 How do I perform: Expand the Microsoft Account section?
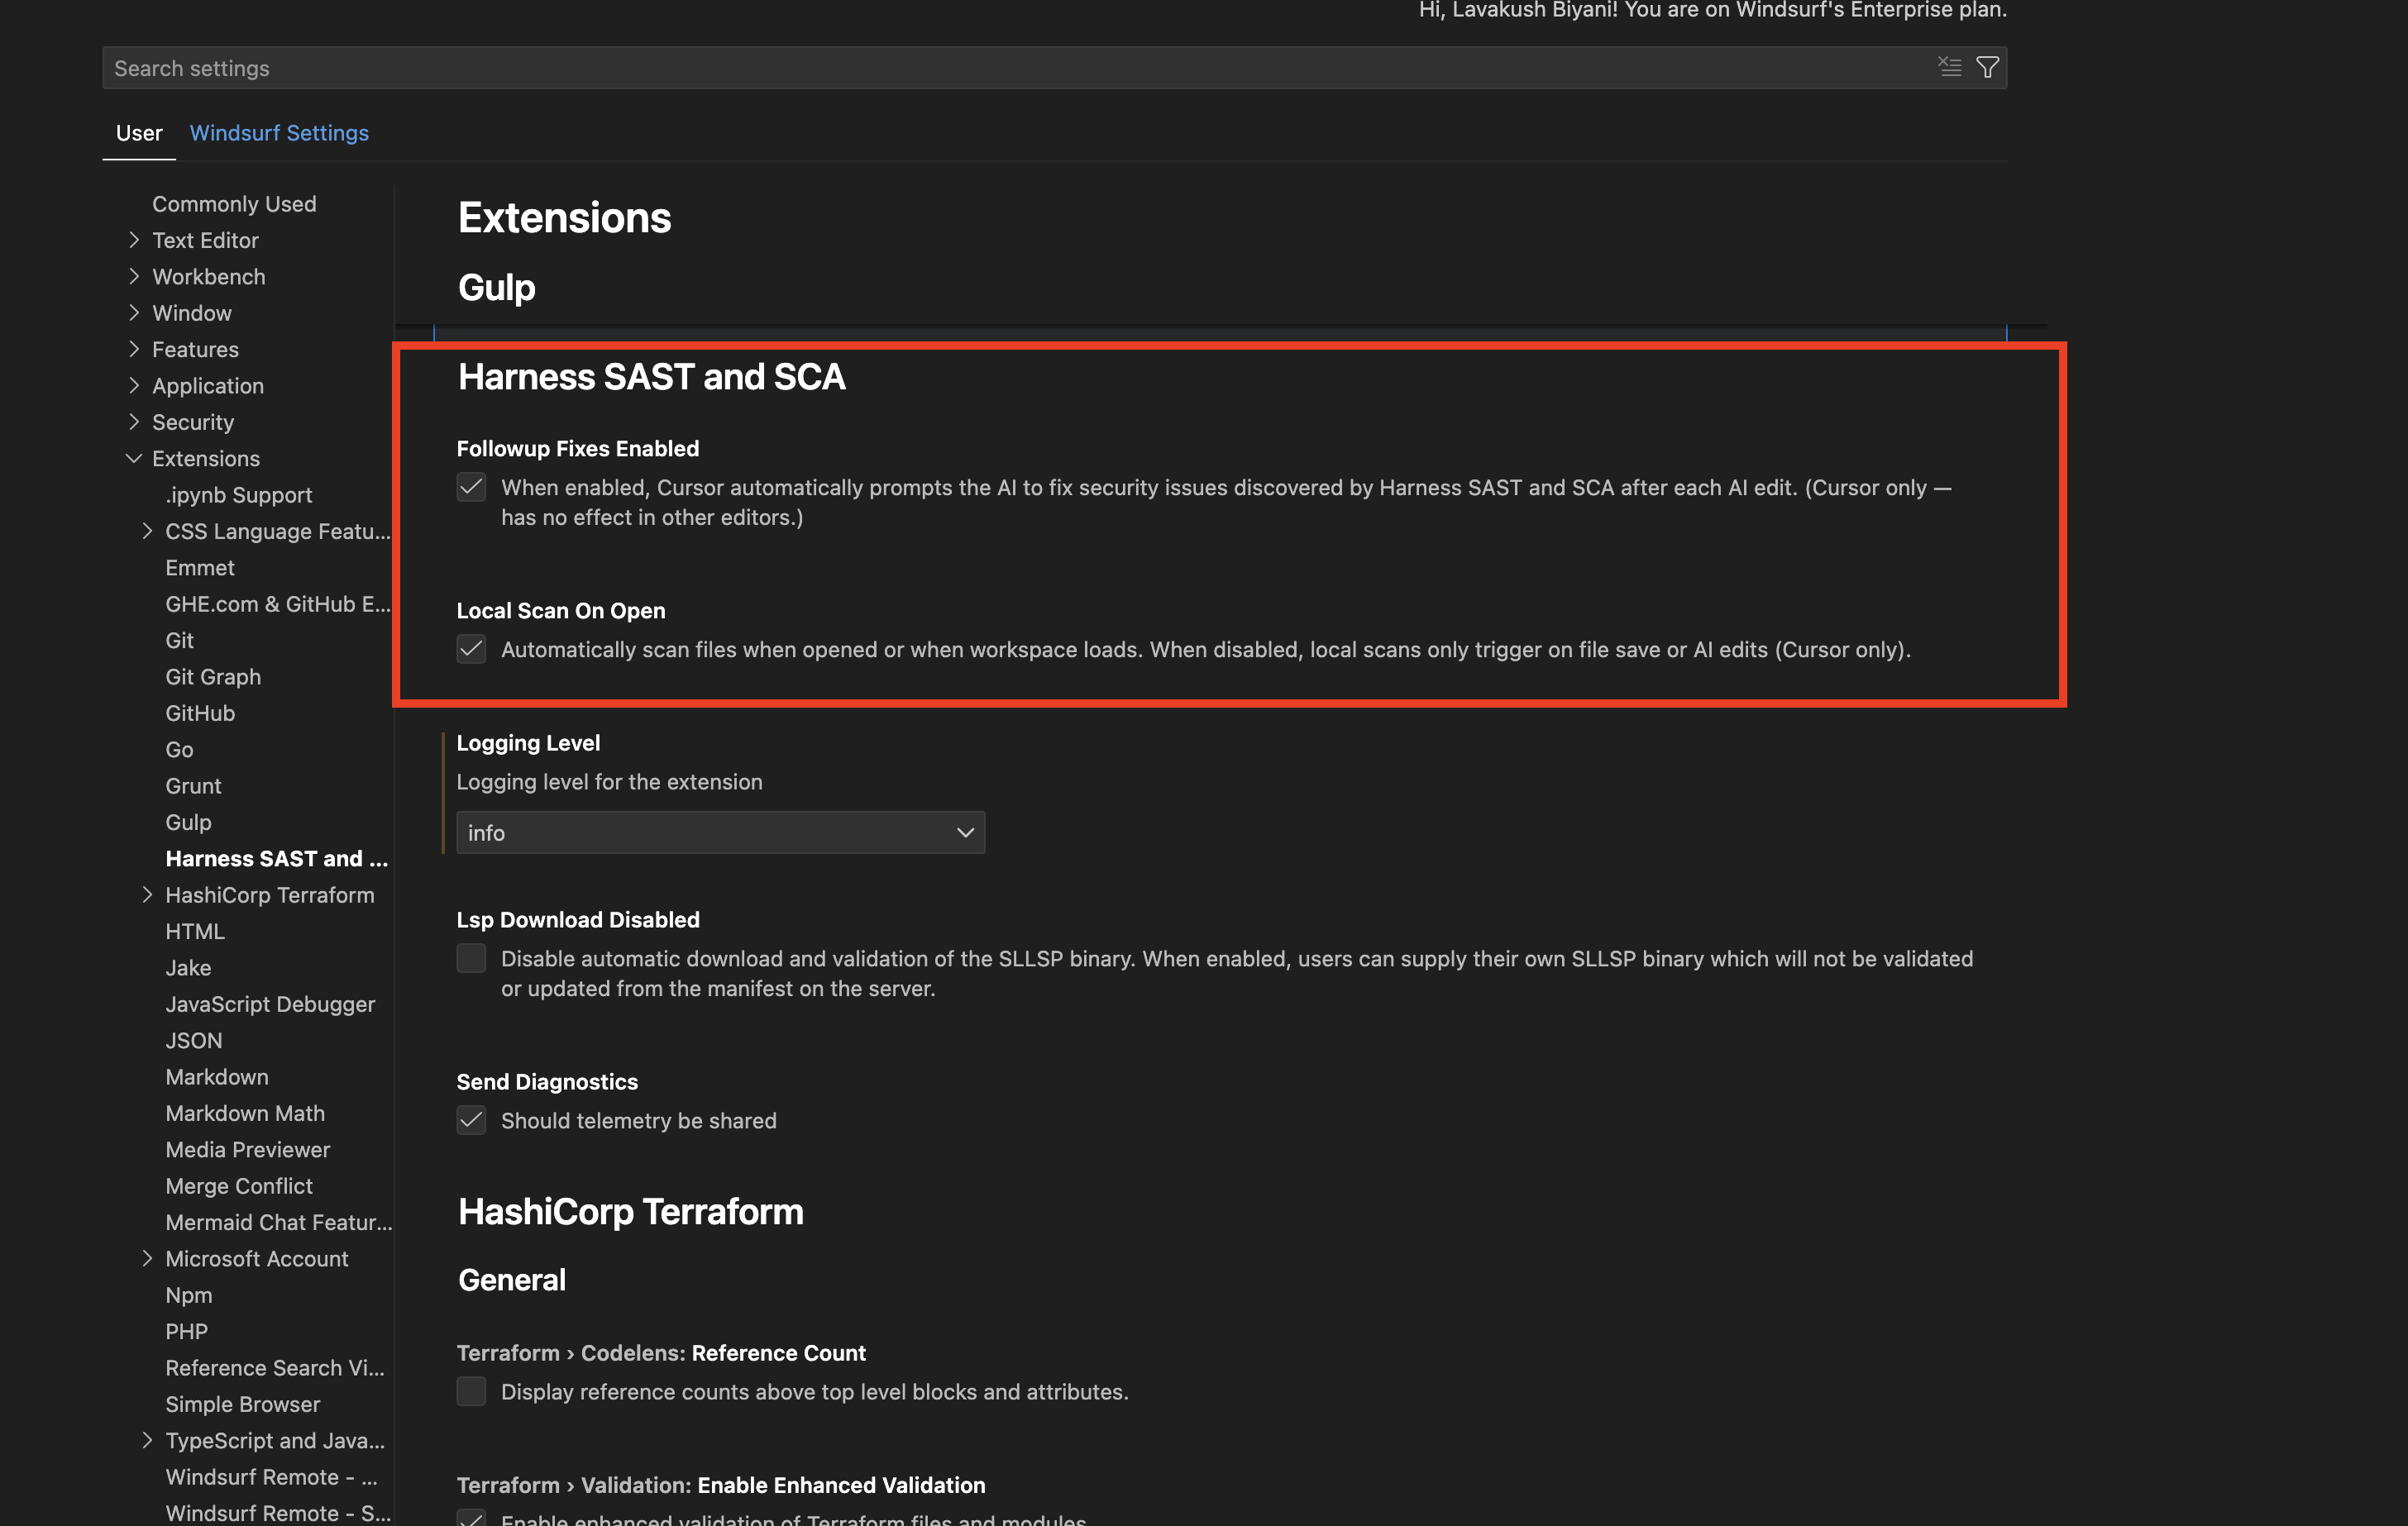(x=149, y=1258)
